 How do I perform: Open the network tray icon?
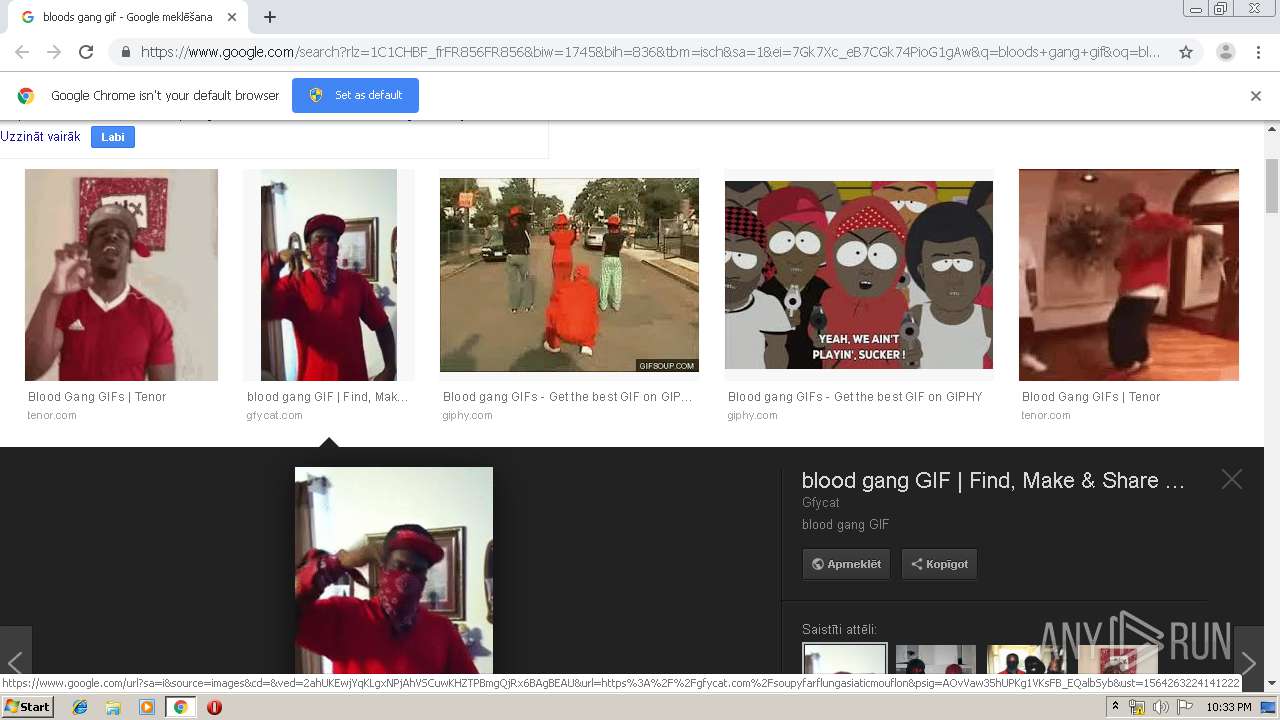tap(1137, 707)
